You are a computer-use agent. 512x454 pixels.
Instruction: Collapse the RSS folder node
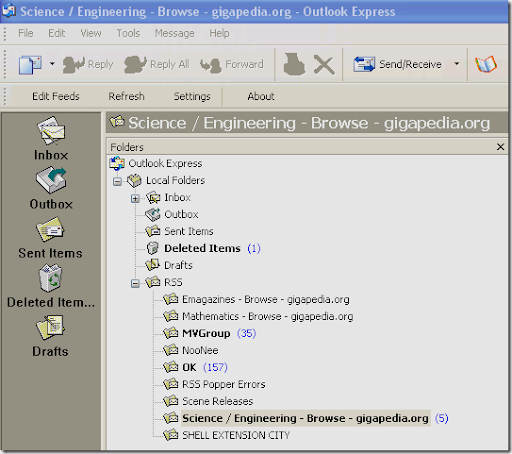click(x=135, y=283)
